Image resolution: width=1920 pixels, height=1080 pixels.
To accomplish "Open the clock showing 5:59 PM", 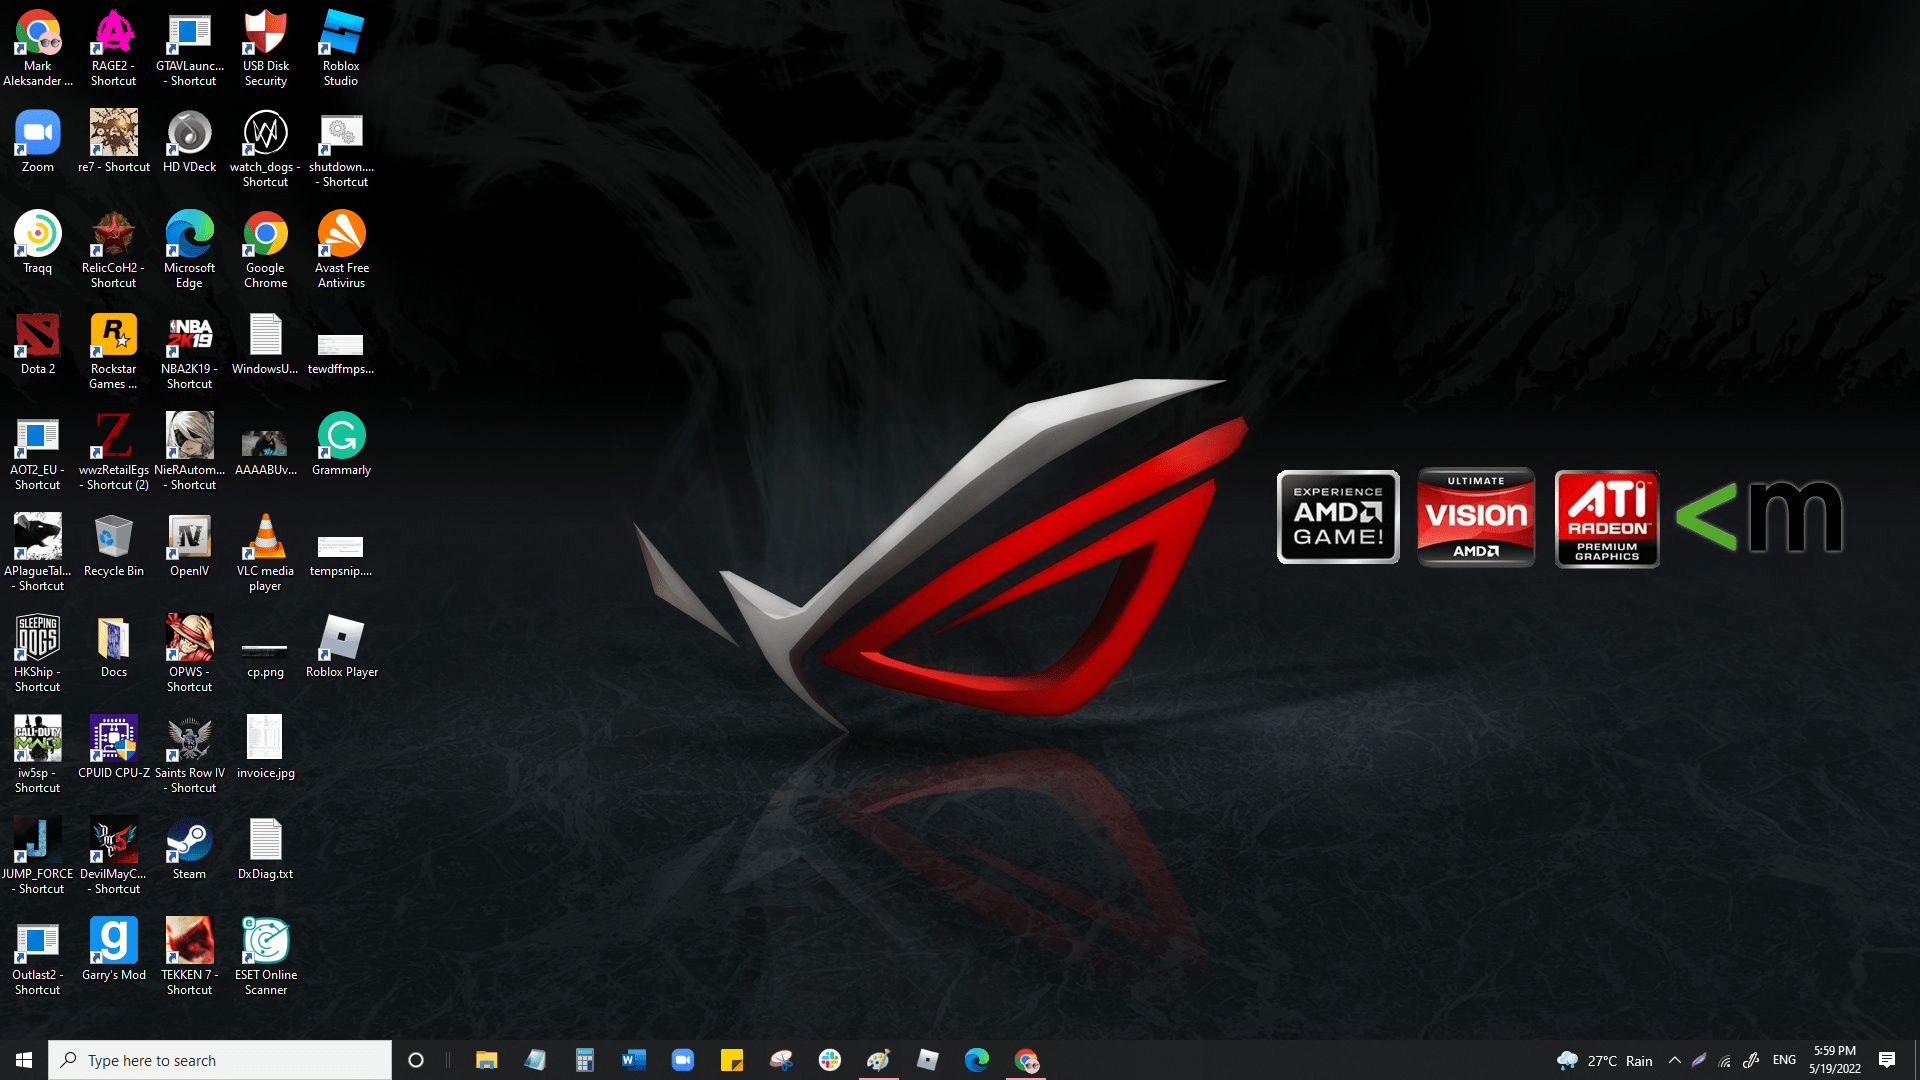I will 1835,1060.
